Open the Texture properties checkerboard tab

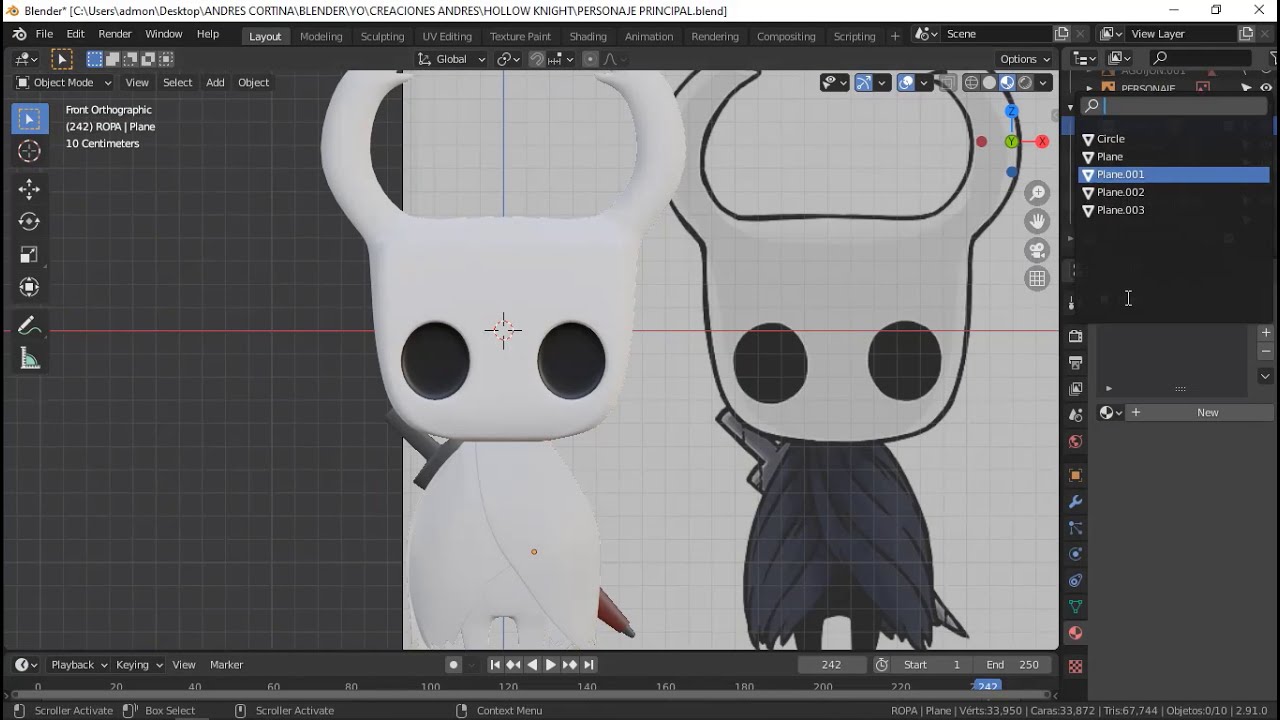[x=1076, y=667]
